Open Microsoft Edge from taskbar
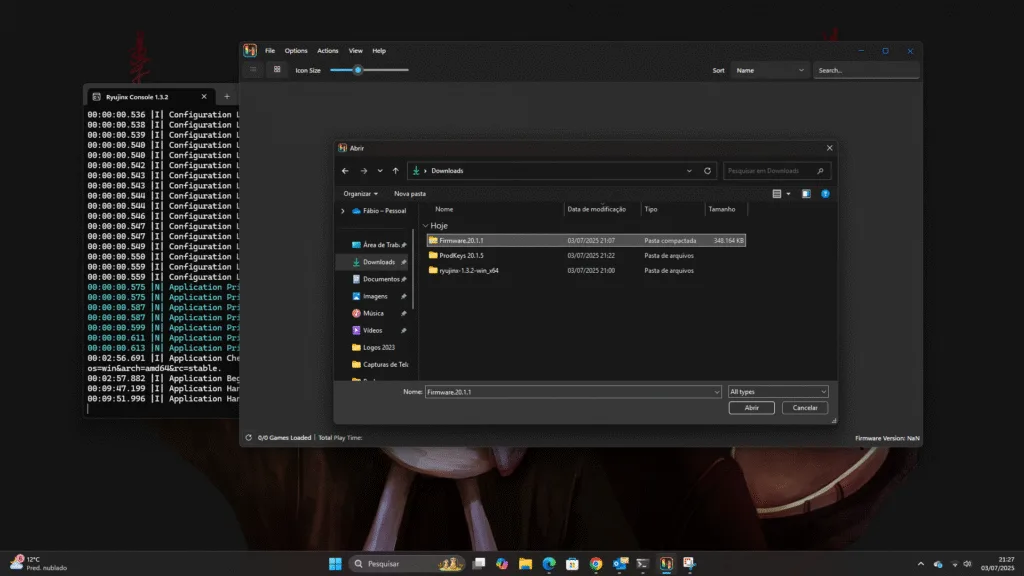The width and height of the screenshot is (1024, 576). pyautogui.click(x=549, y=564)
